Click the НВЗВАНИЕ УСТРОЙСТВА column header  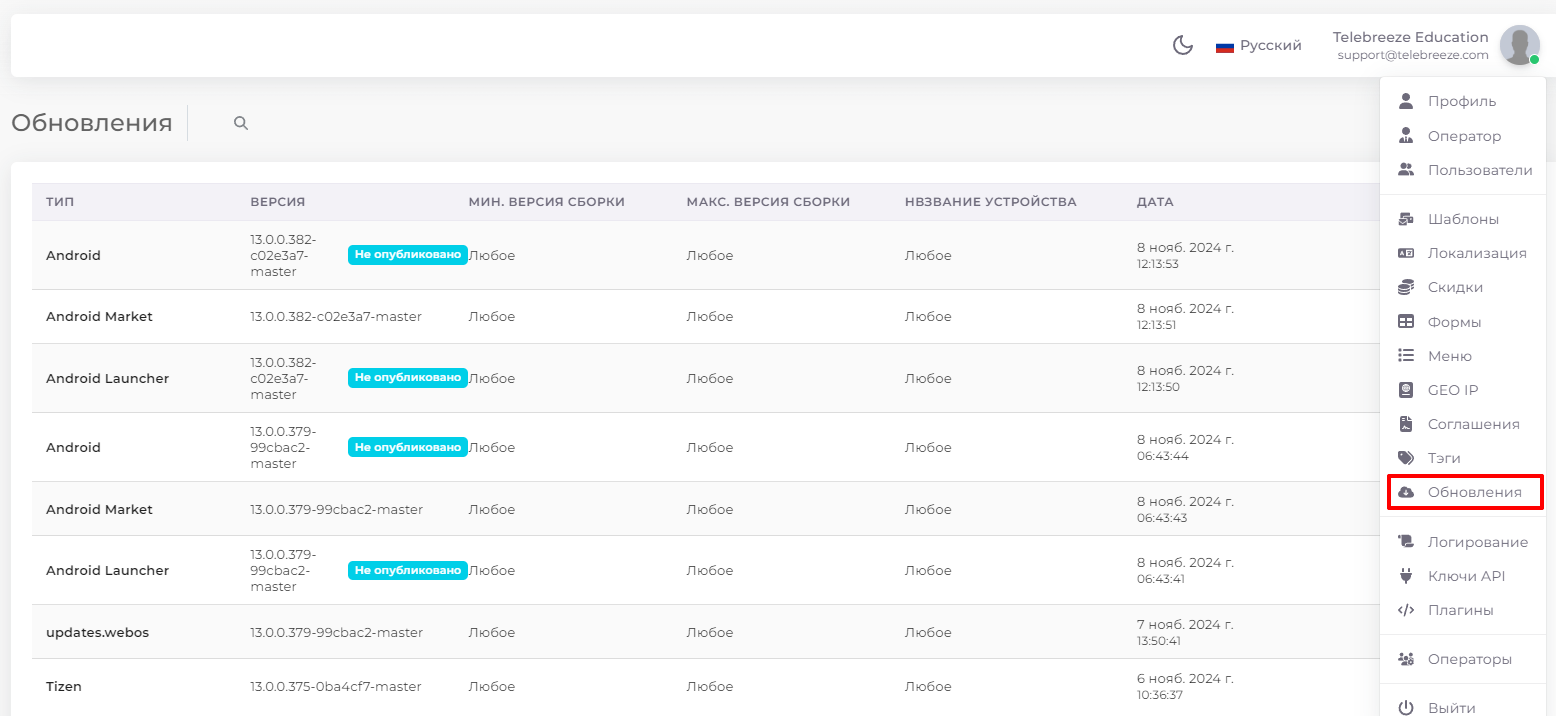[x=990, y=202]
